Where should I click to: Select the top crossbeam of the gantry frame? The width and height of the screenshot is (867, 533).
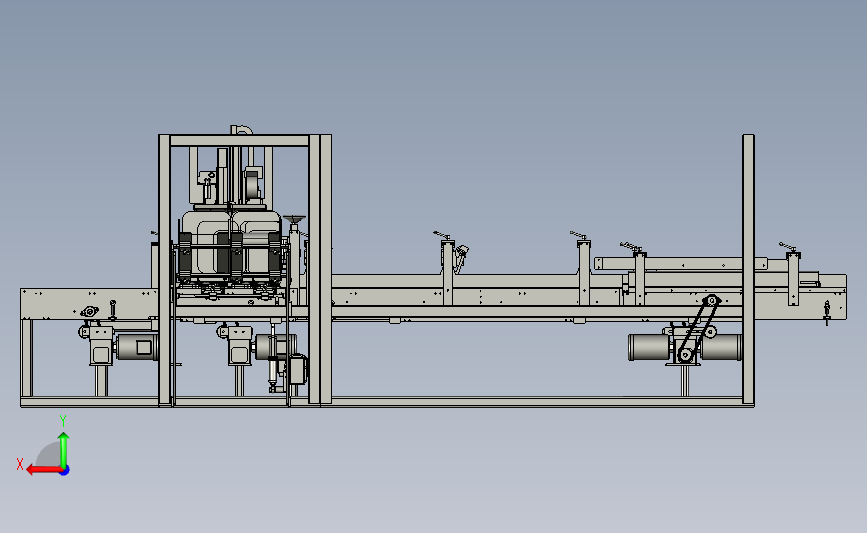[239, 140]
